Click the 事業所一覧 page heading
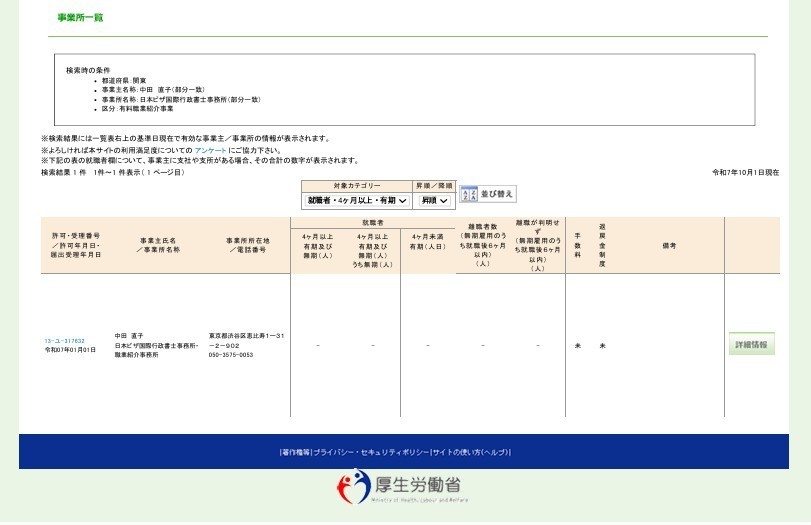This screenshot has height=525, width=811. [x=80, y=18]
